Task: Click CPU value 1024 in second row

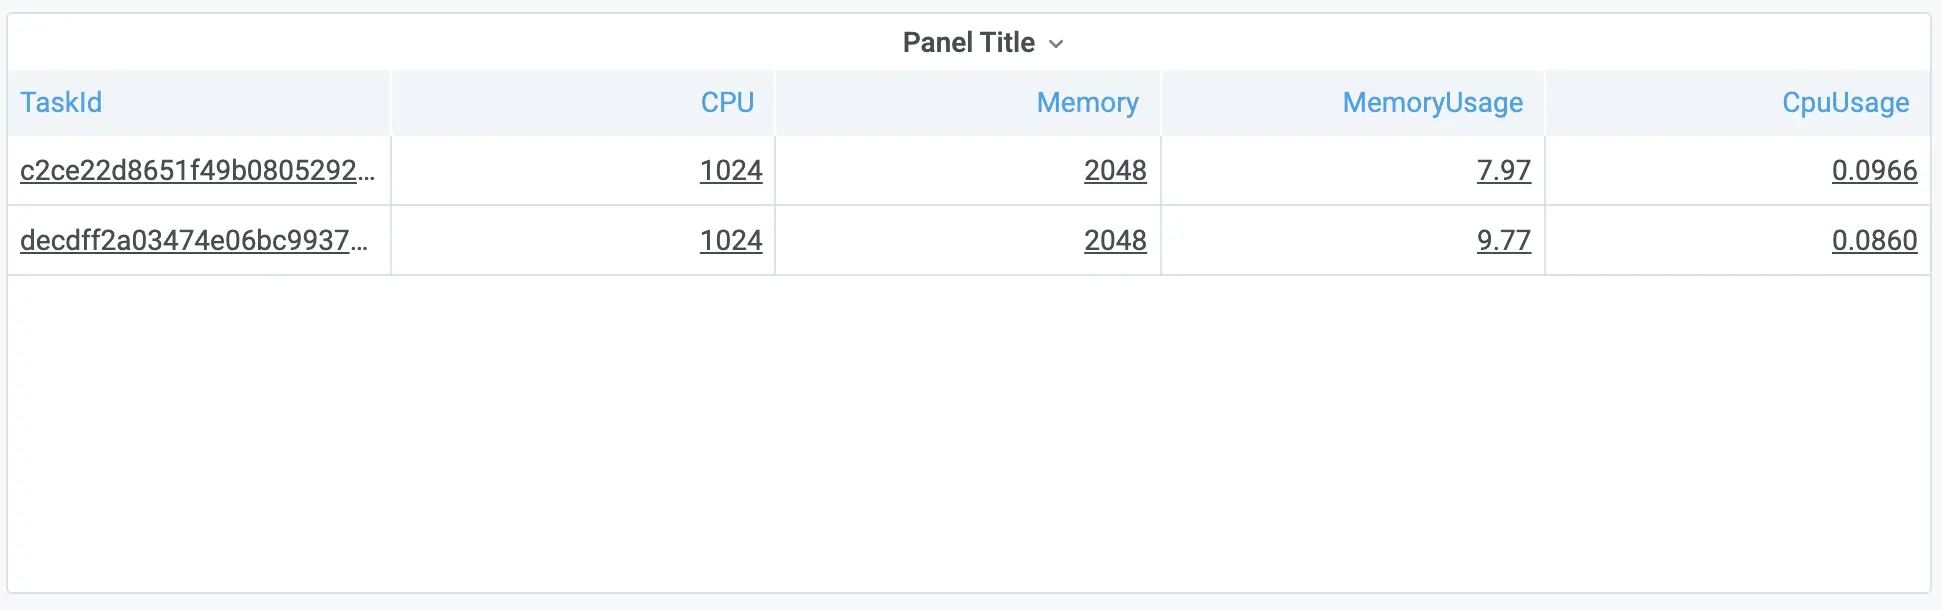Action: point(731,240)
